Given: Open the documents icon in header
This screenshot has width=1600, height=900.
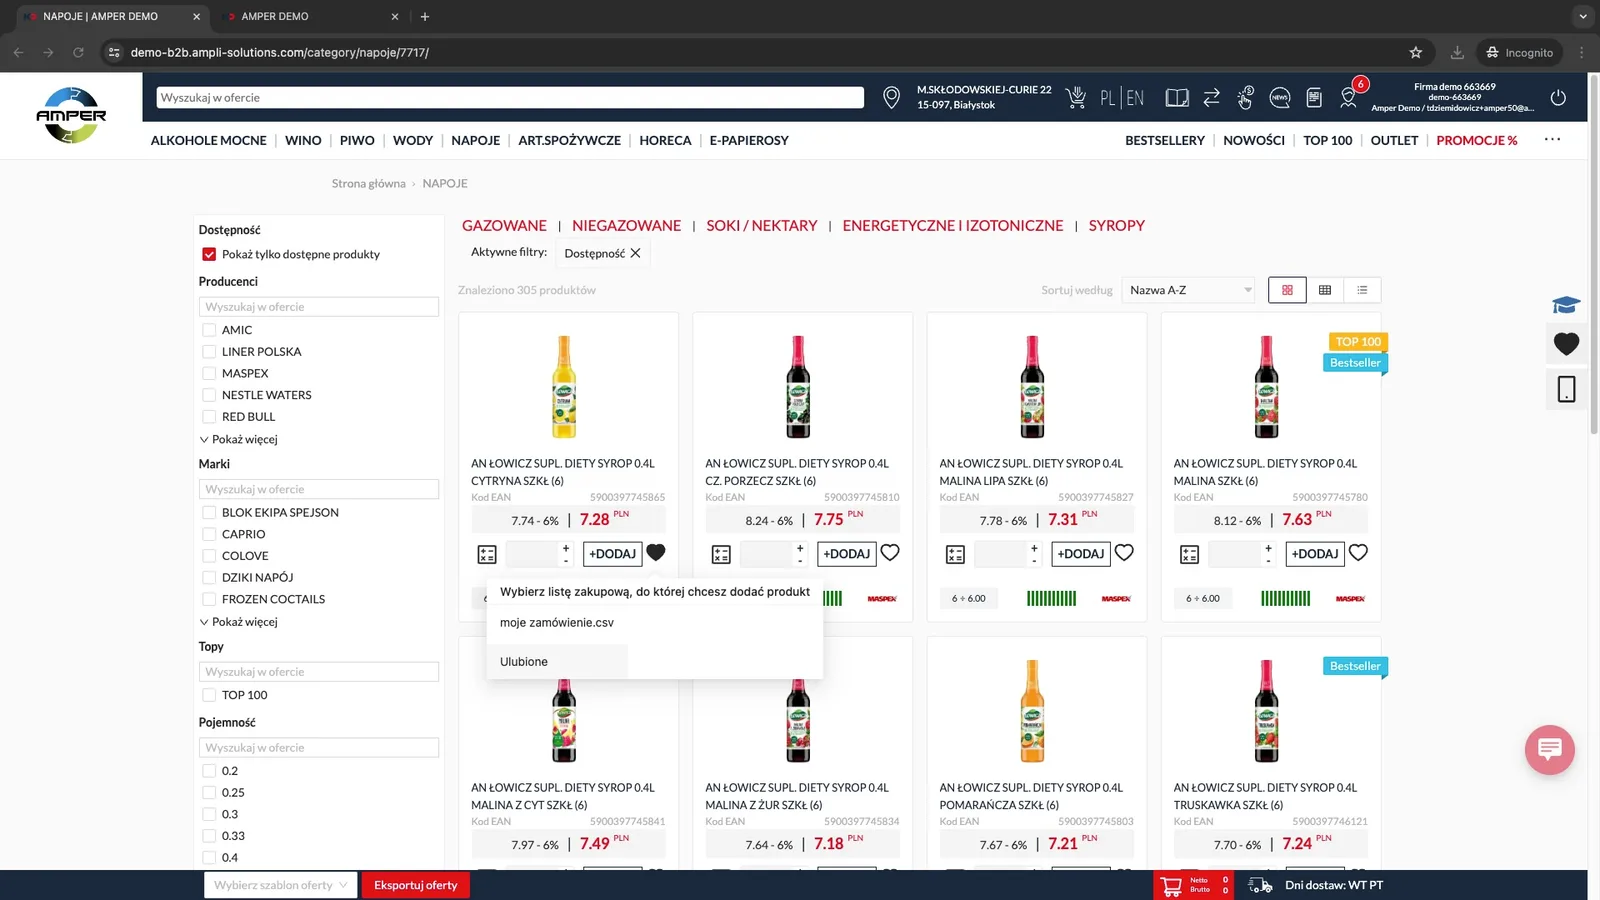Looking at the screenshot, I should coord(1314,97).
